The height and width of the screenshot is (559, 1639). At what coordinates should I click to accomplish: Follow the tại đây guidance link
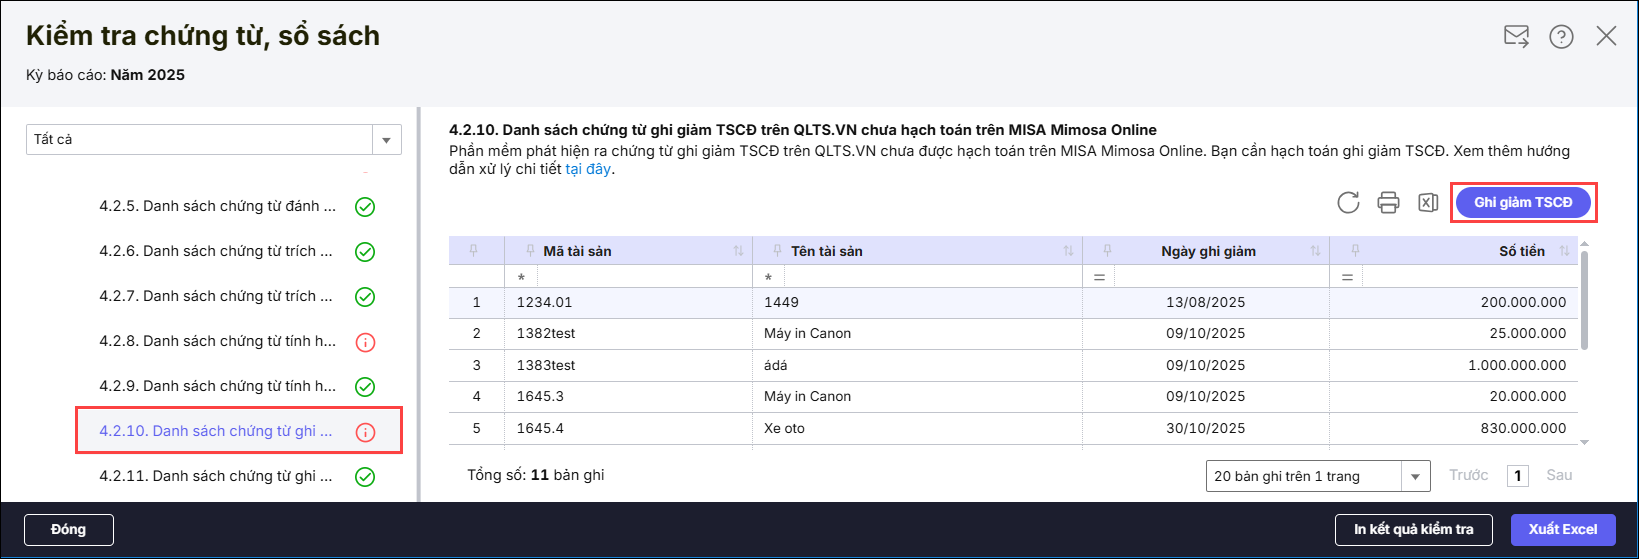(x=587, y=169)
